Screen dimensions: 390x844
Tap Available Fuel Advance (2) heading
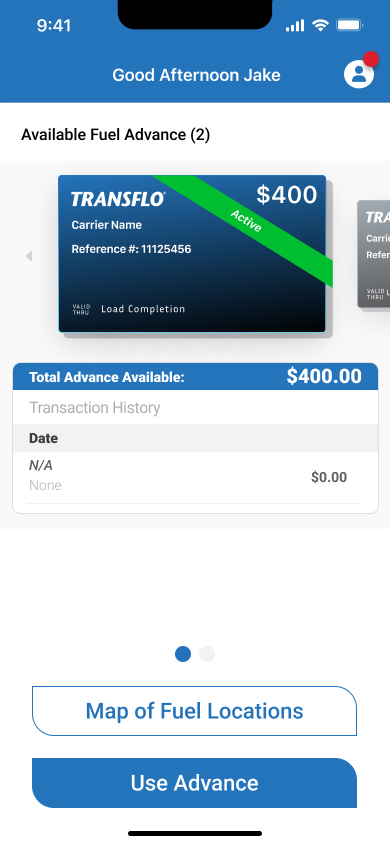[x=115, y=135]
